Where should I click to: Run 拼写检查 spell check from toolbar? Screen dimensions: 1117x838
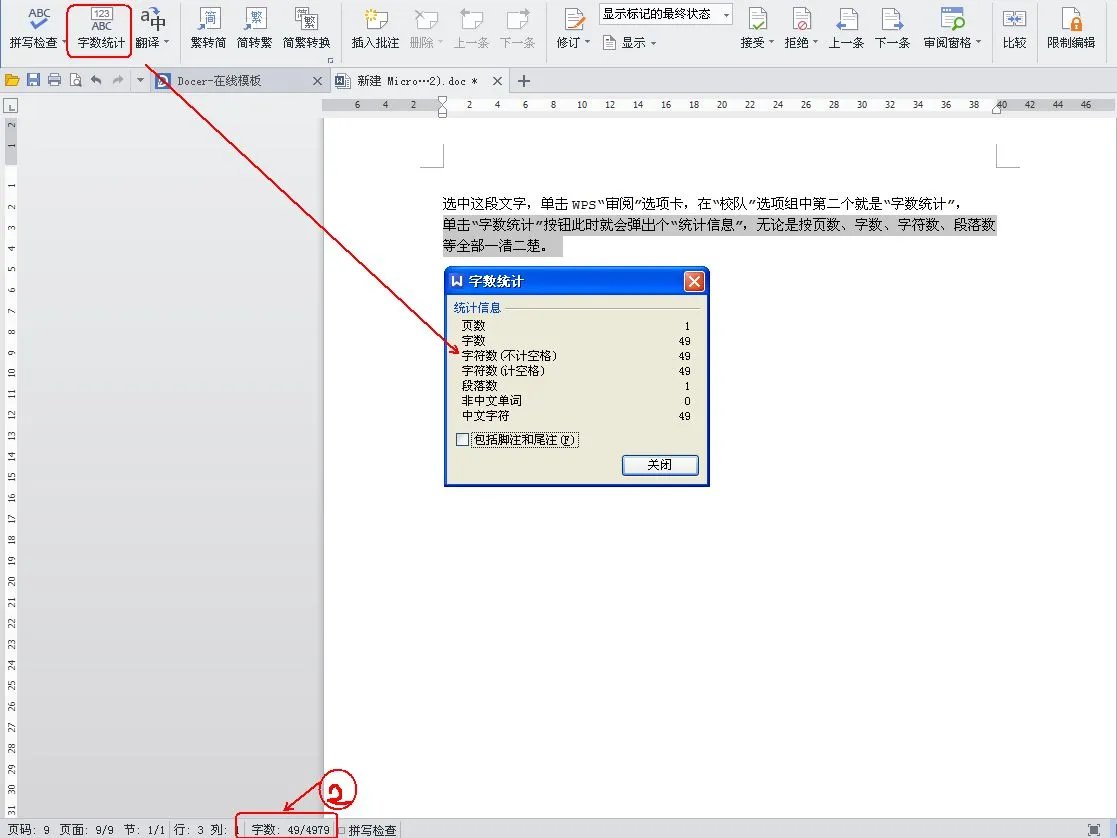(37, 27)
